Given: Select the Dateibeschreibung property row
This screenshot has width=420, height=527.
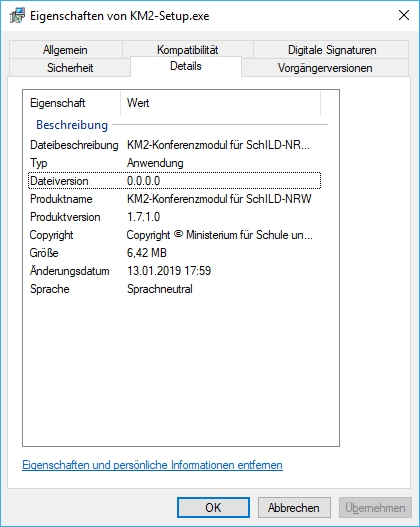Looking at the screenshot, I should (x=174, y=145).
